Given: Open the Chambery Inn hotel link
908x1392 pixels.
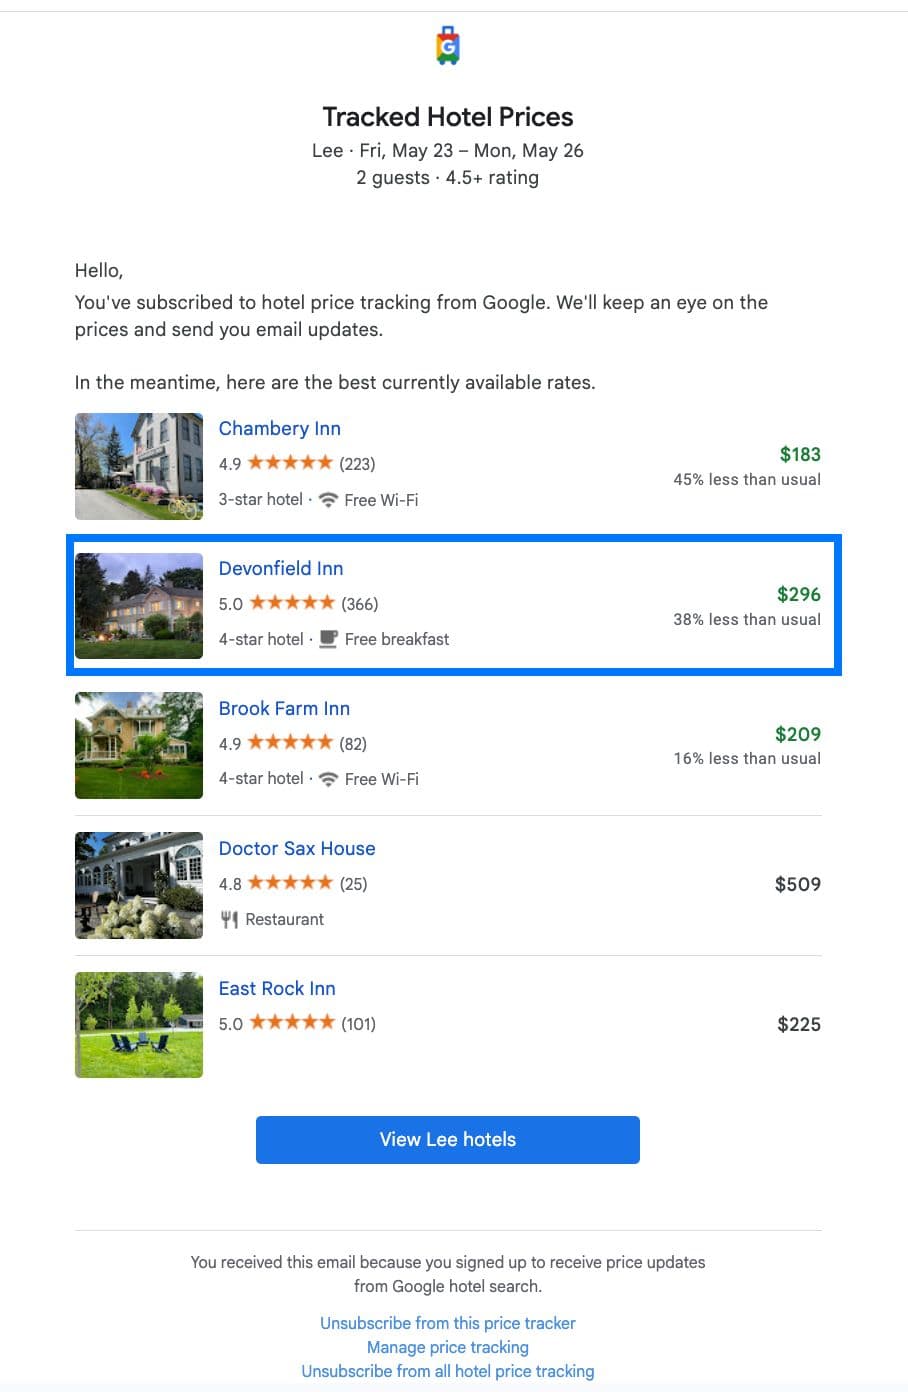Looking at the screenshot, I should point(280,429).
